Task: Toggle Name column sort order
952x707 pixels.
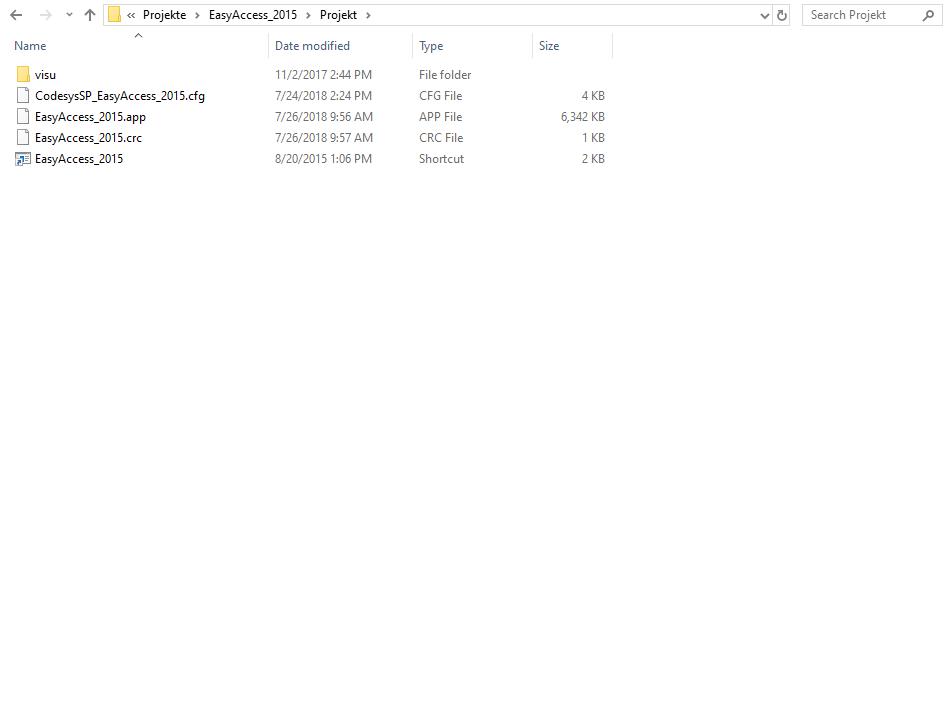Action: [30, 46]
